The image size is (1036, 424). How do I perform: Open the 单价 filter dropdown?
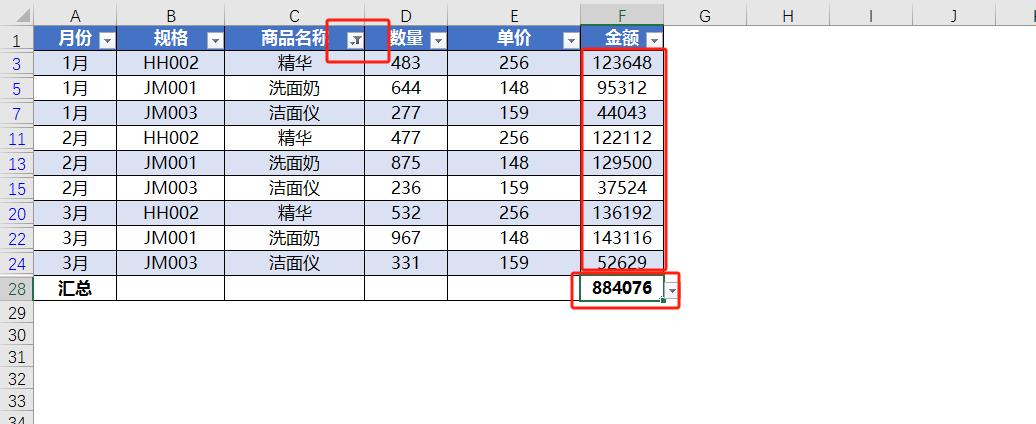pyautogui.click(x=572, y=41)
